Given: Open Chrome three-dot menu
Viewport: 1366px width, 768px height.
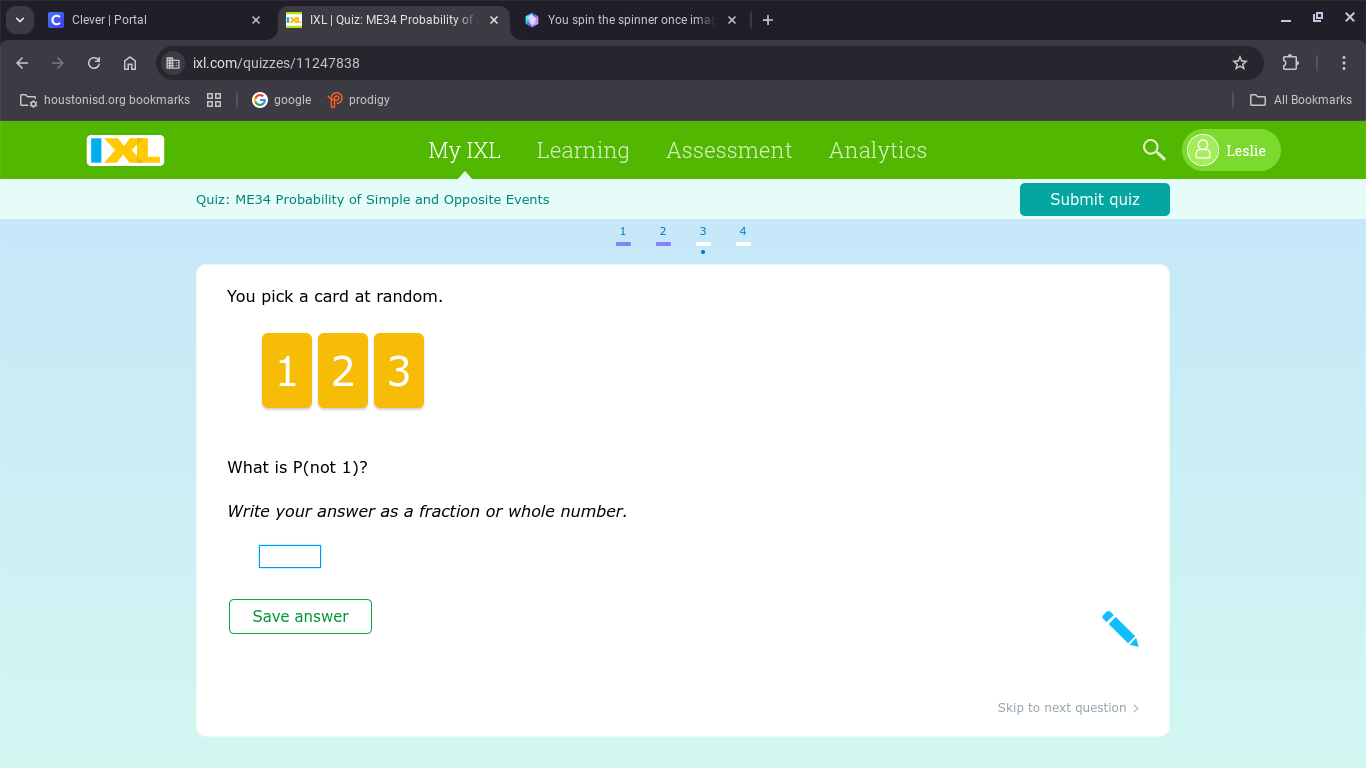Looking at the screenshot, I should tap(1344, 63).
